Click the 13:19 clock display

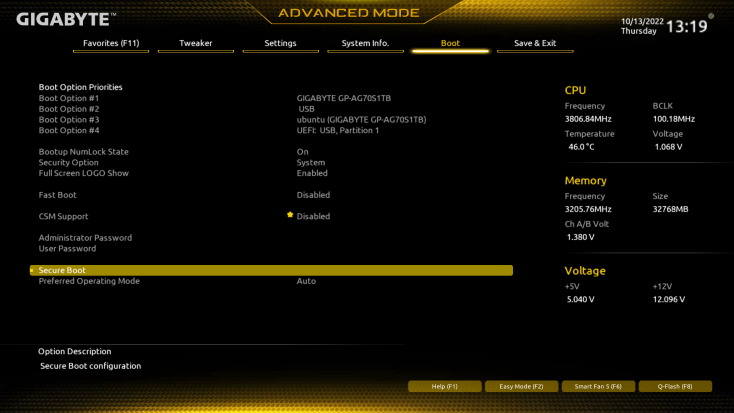pyautogui.click(x=687, y=26)
